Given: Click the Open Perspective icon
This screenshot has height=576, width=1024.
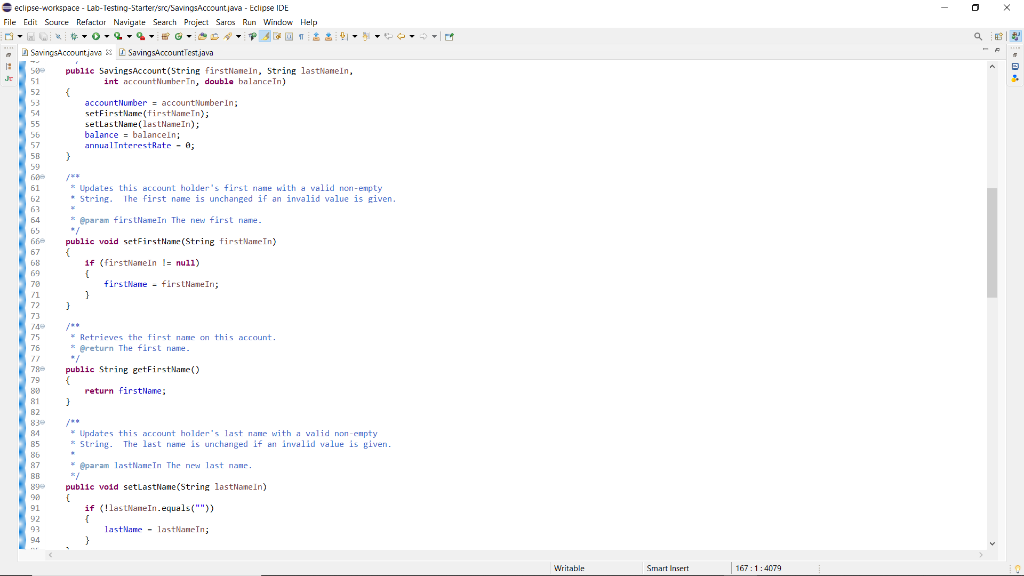Looking at the screenshot, I should point(999,37).
